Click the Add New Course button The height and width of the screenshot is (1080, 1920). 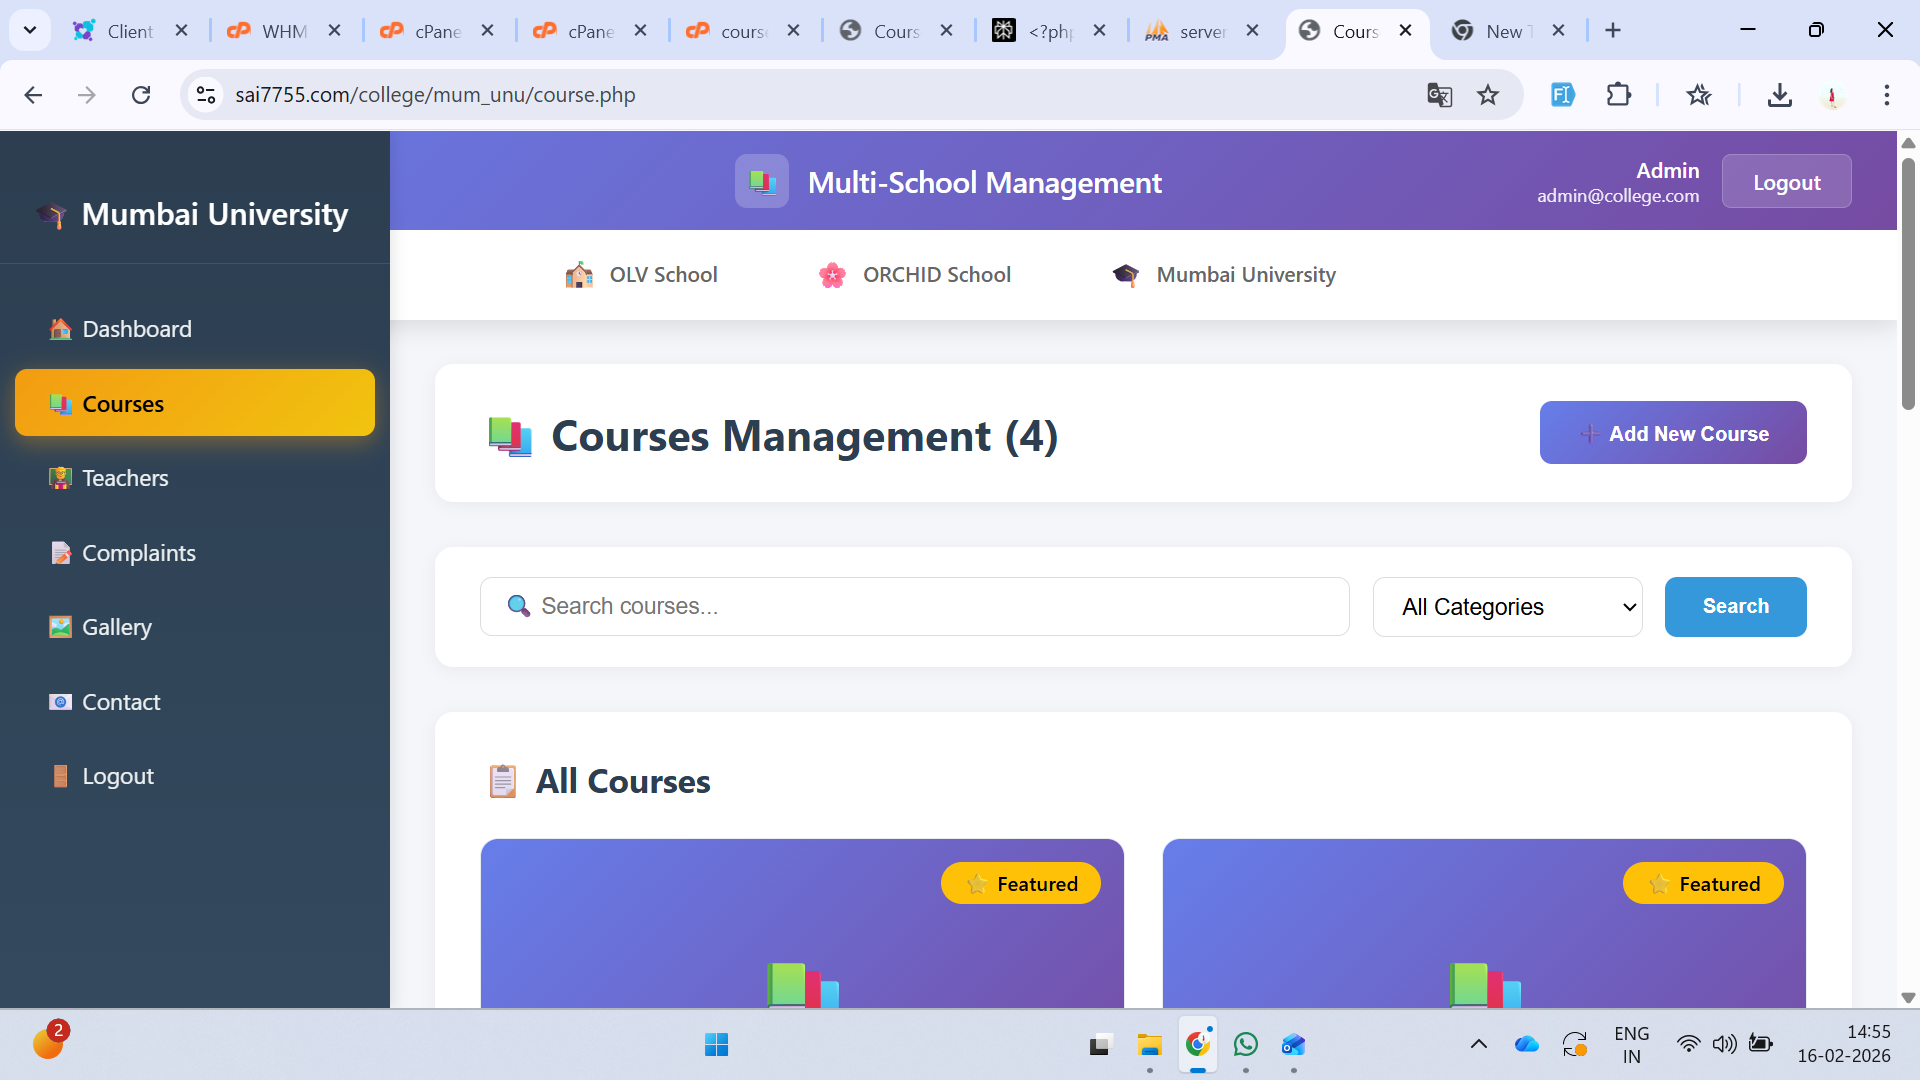click(x=1672, y=433)
